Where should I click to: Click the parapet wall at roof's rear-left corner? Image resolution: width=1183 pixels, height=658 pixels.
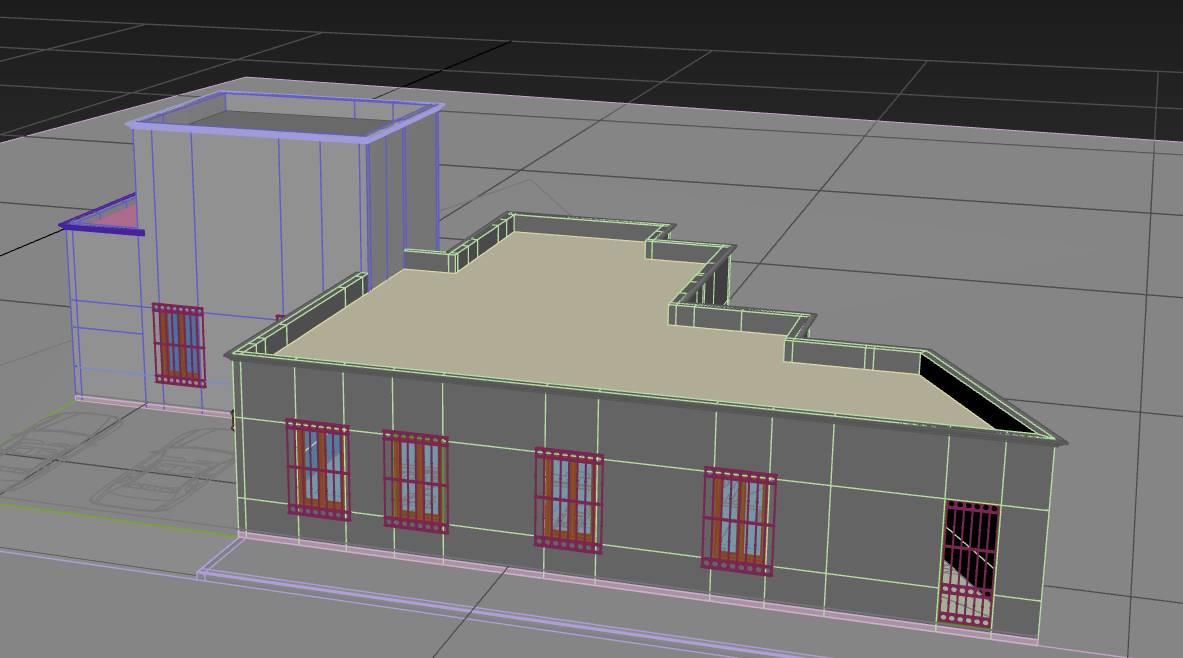pyautogui.click(x=428, y=261)
